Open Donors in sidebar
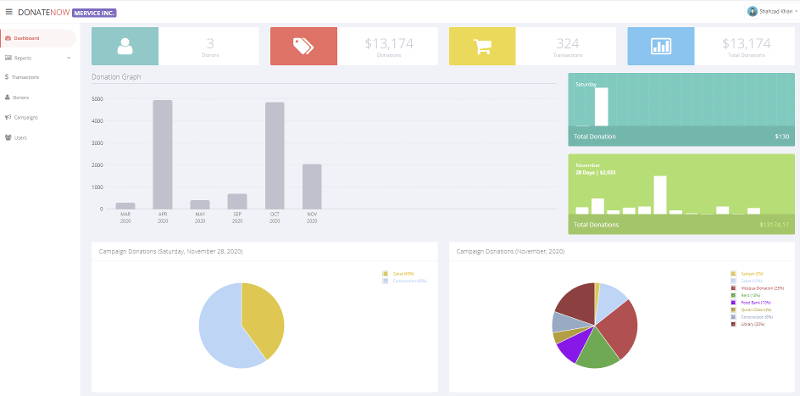Image resolution: width=800 pixels, height=396 pixels. [38, 97]
